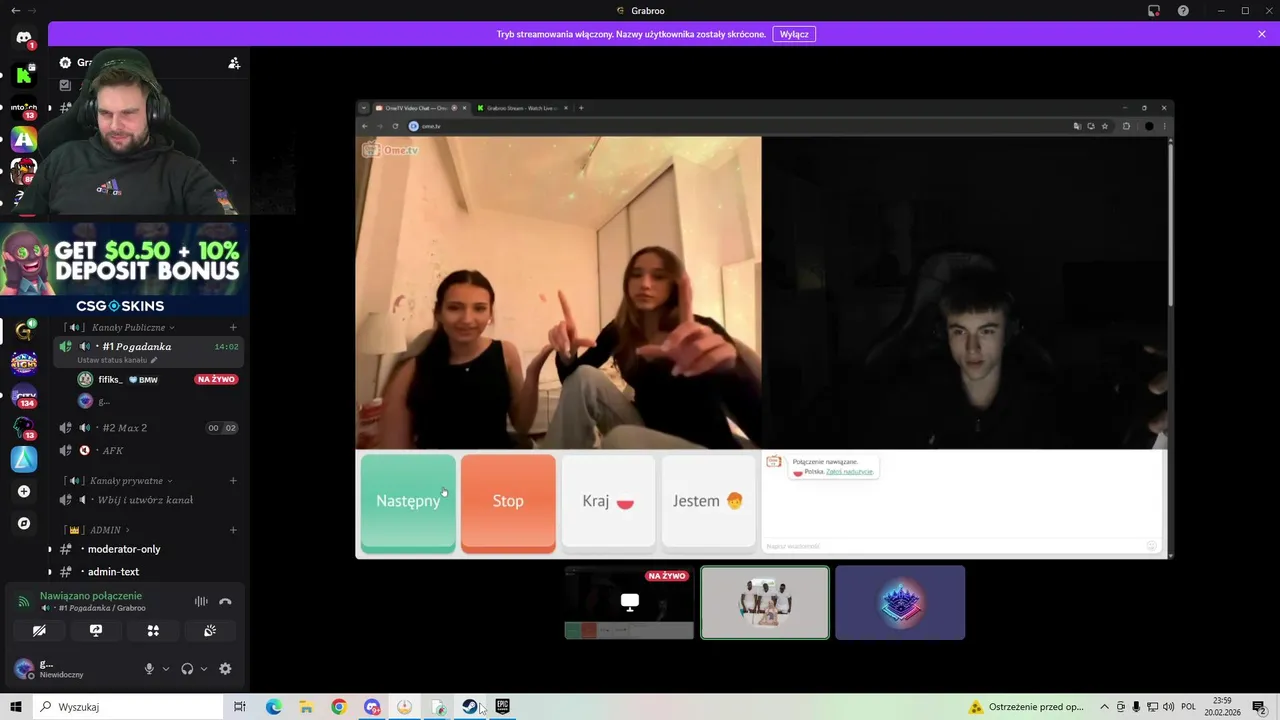Invite members to the Grabroo server
Image resolution: width=1280 pixels, height=720 pixels.
pyautogui.click(x=234, y=62)
